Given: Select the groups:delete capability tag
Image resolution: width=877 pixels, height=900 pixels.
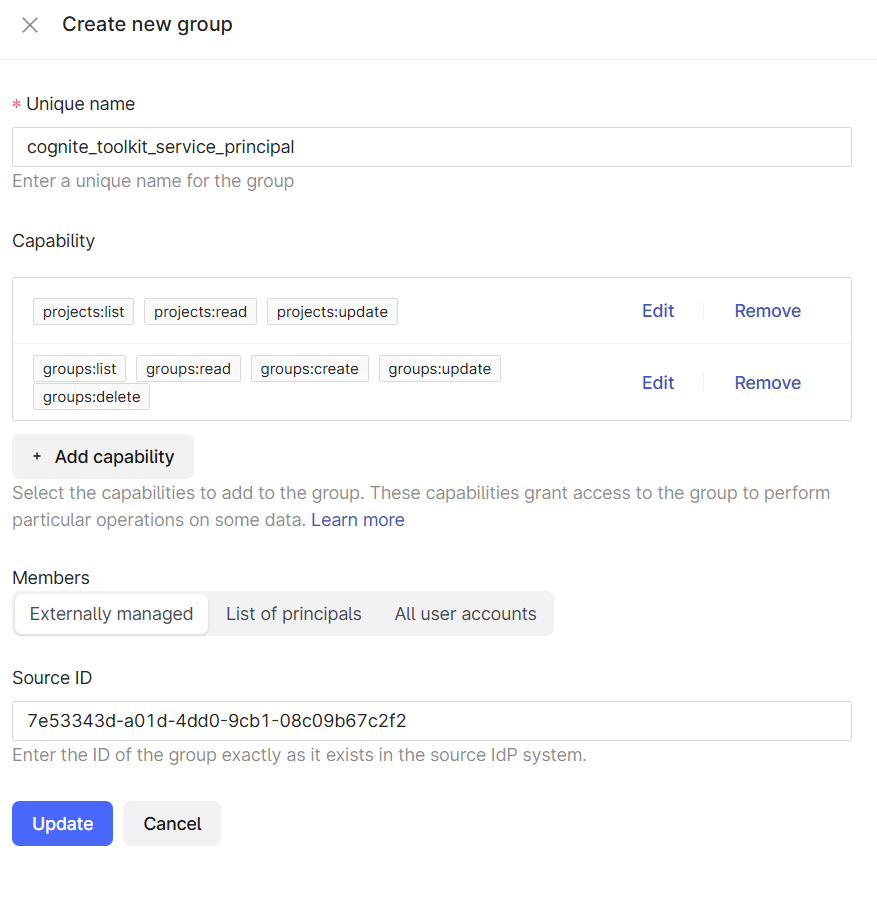Looking at the screenshot, I should pyautogui.click(x=91, y=397).
